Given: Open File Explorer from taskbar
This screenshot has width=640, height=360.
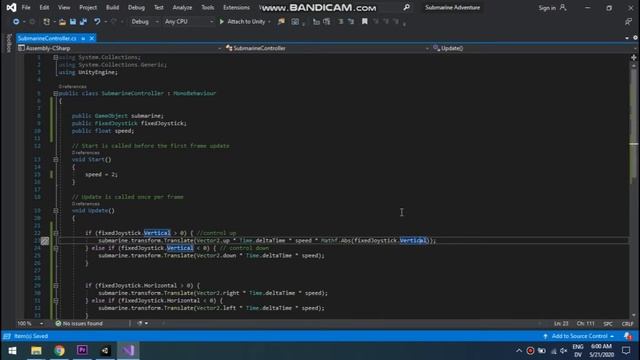Looking at the screenshot, I should point(36,351).
